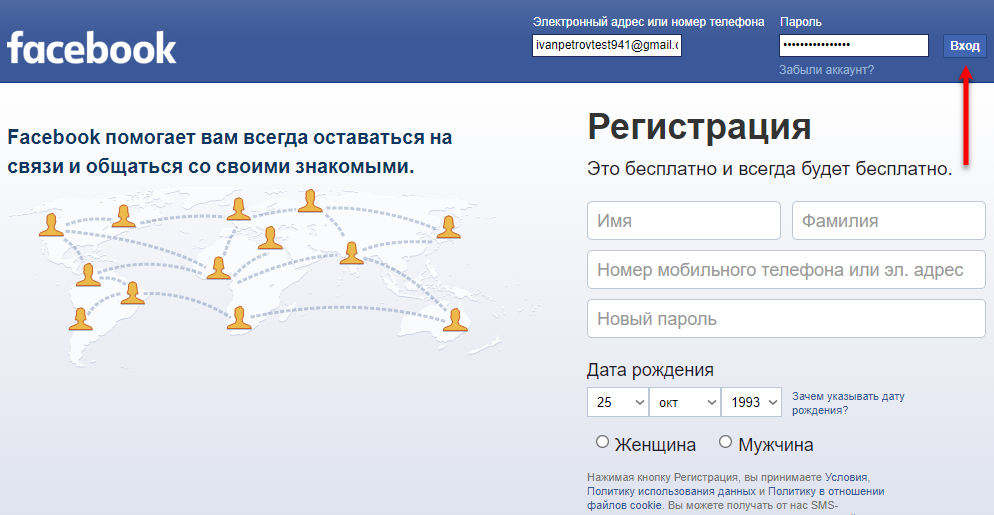The image size is (994, 515).
Task: Open the birth day dropdown showing 25
Action: tap(617, 402)
